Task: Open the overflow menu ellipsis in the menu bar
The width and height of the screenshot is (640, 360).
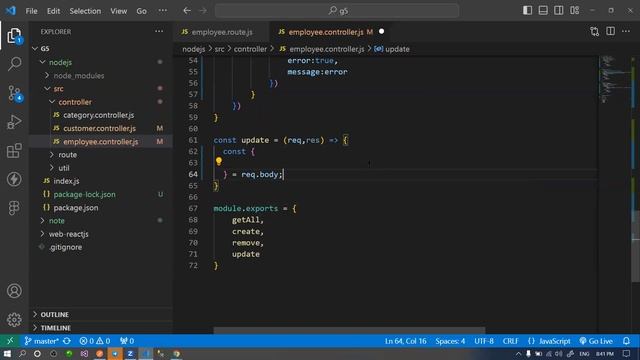Action: pyautogui.click(x=162, y=11)
